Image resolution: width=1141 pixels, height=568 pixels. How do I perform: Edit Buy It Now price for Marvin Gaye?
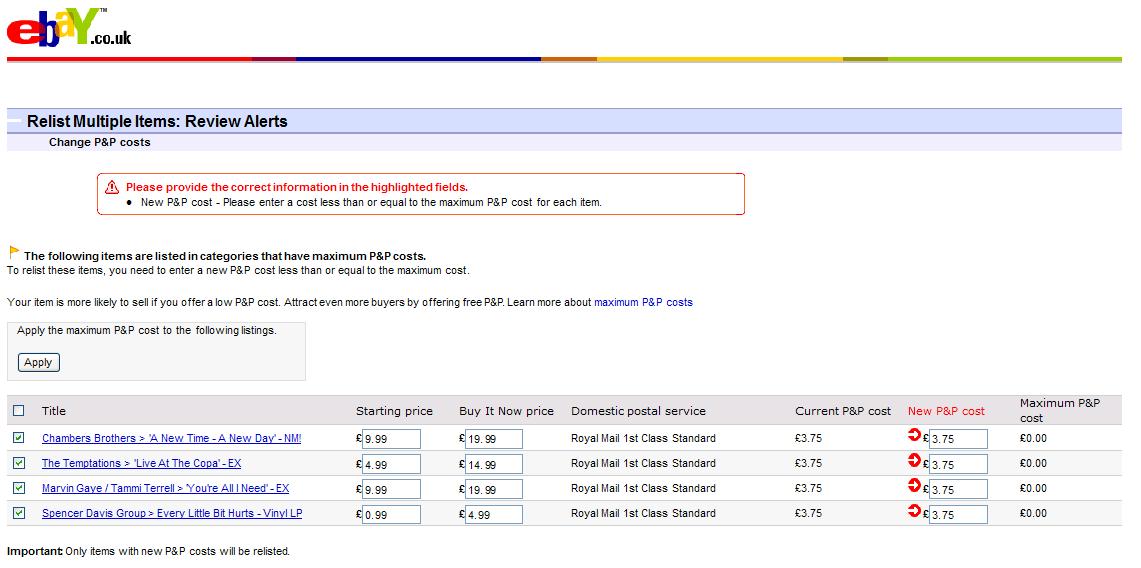point(494,489)
